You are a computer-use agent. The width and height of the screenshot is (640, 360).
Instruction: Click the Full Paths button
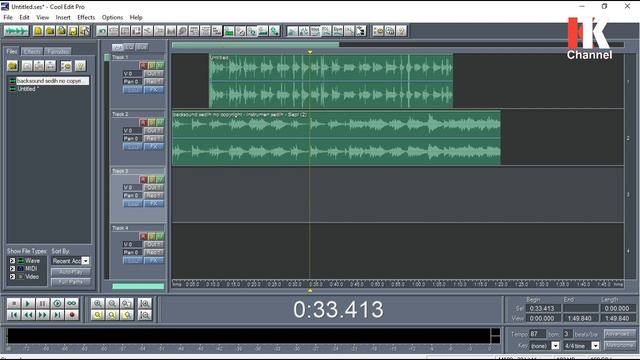pyautogui.click(x=71, y=282)
